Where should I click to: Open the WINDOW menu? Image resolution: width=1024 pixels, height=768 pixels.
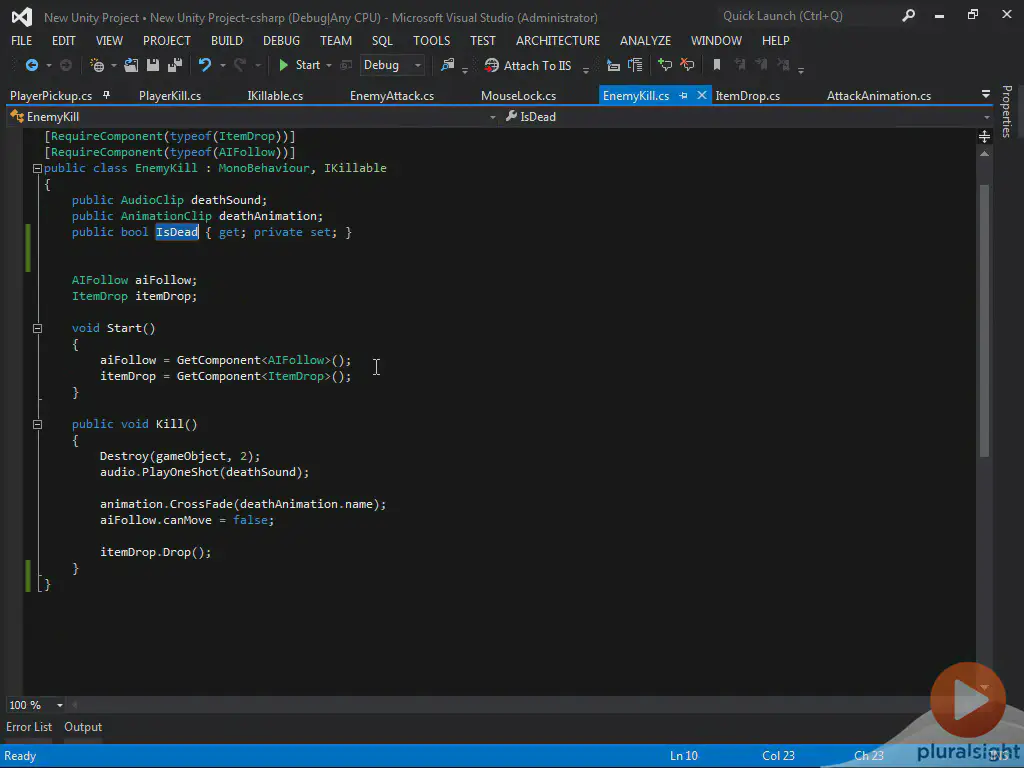click(716, 40)
